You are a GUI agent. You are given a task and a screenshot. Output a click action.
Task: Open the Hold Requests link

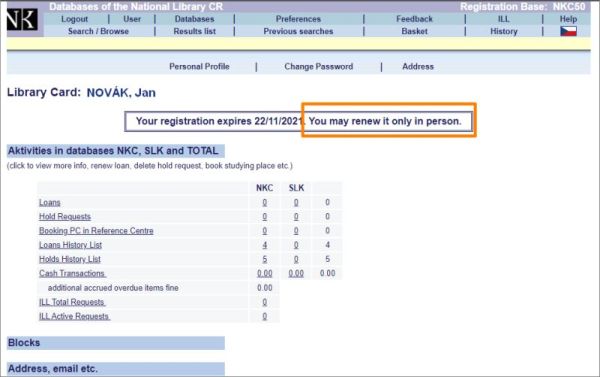click(x=65, y=217)
